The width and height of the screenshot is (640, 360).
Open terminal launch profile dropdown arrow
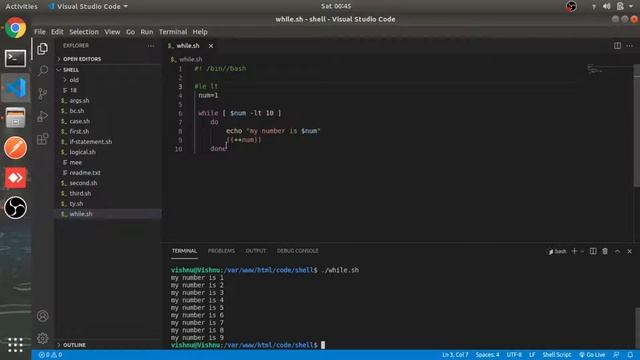tap(582, 251)
